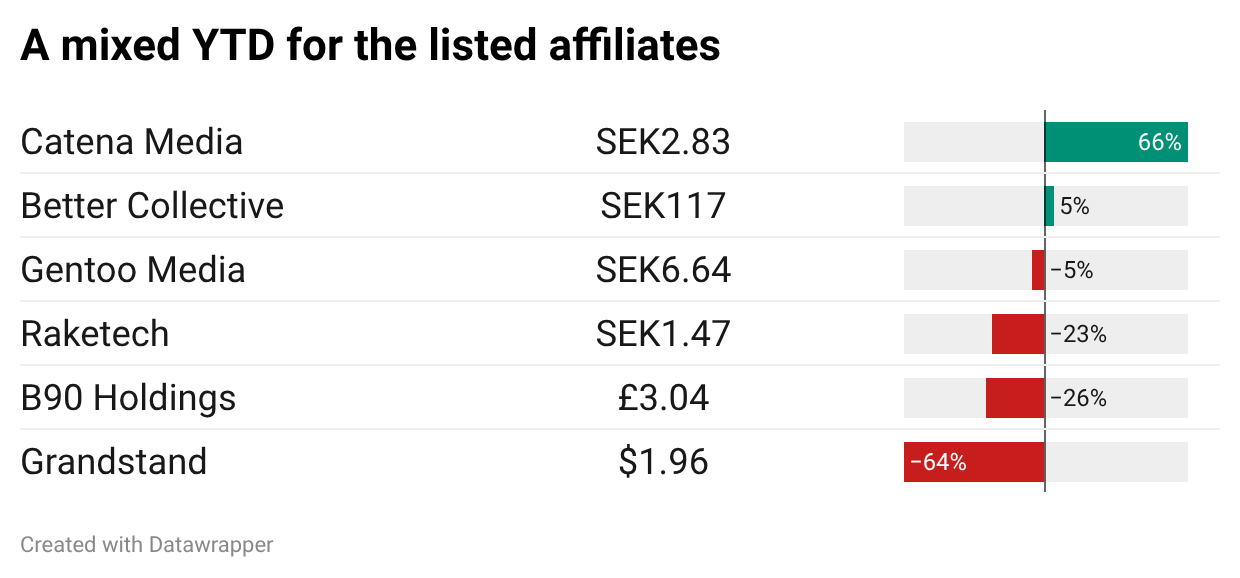Image resolution: width=1240 pixels, height=578 pixels.
Task: Click the SEK6.64 price
Action: point(663,270)
